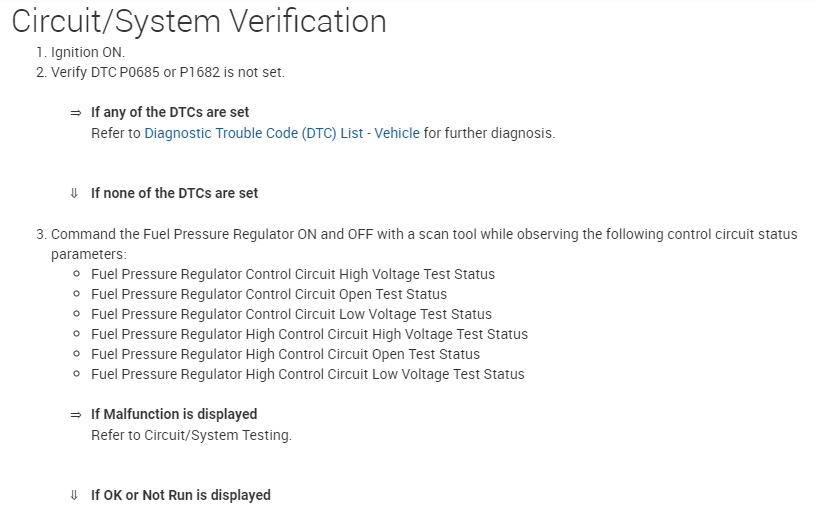Click "If Malfunction is displayed" text
Image resolution: width=816 pixels, height=520 pixels.
point(174,414)
